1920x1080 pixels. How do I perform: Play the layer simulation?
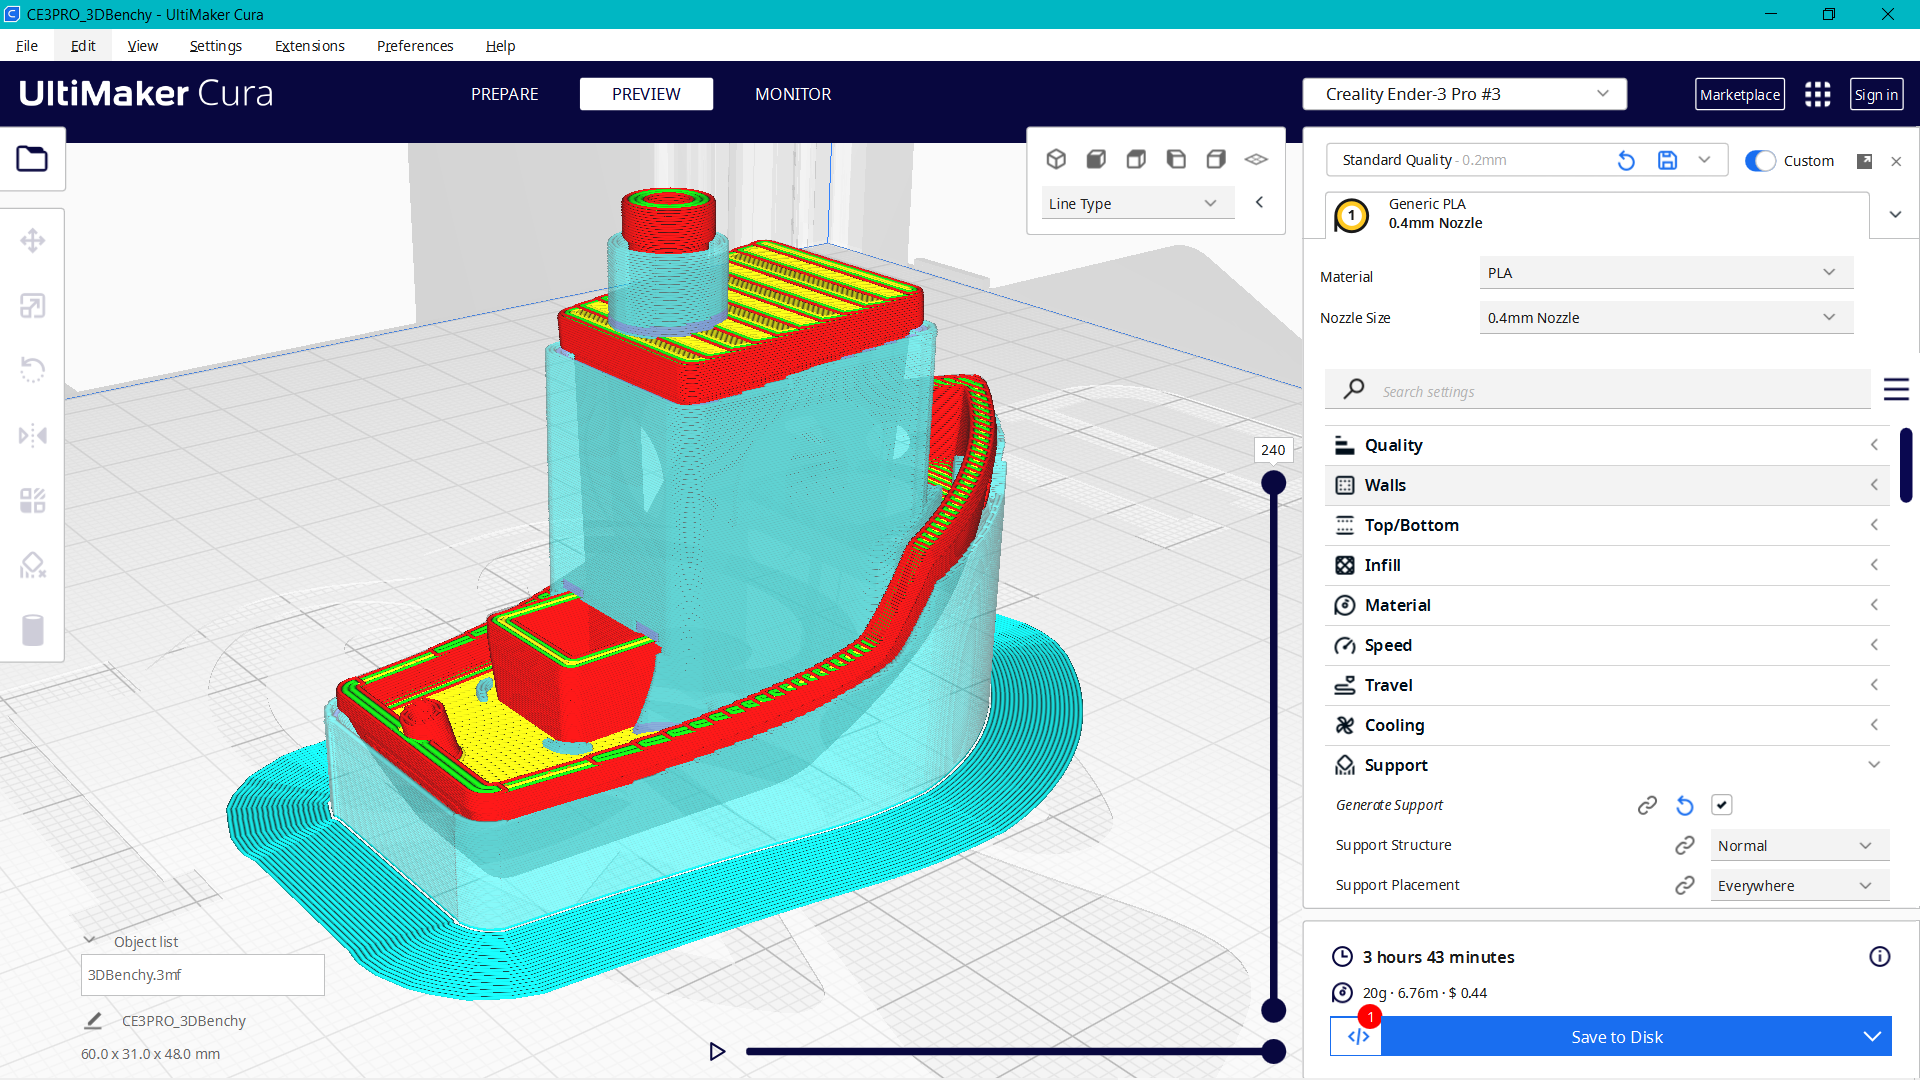tap(717, 1051)
